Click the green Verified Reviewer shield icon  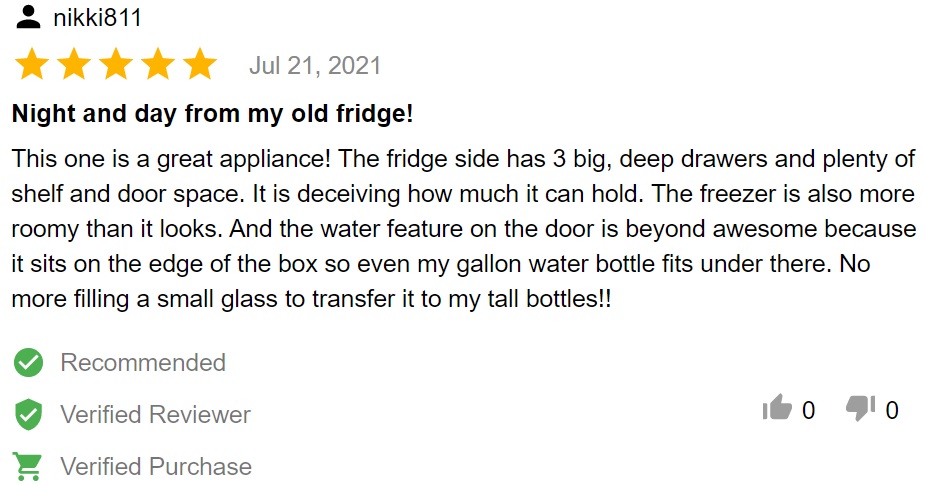click(x=28, y=414)
